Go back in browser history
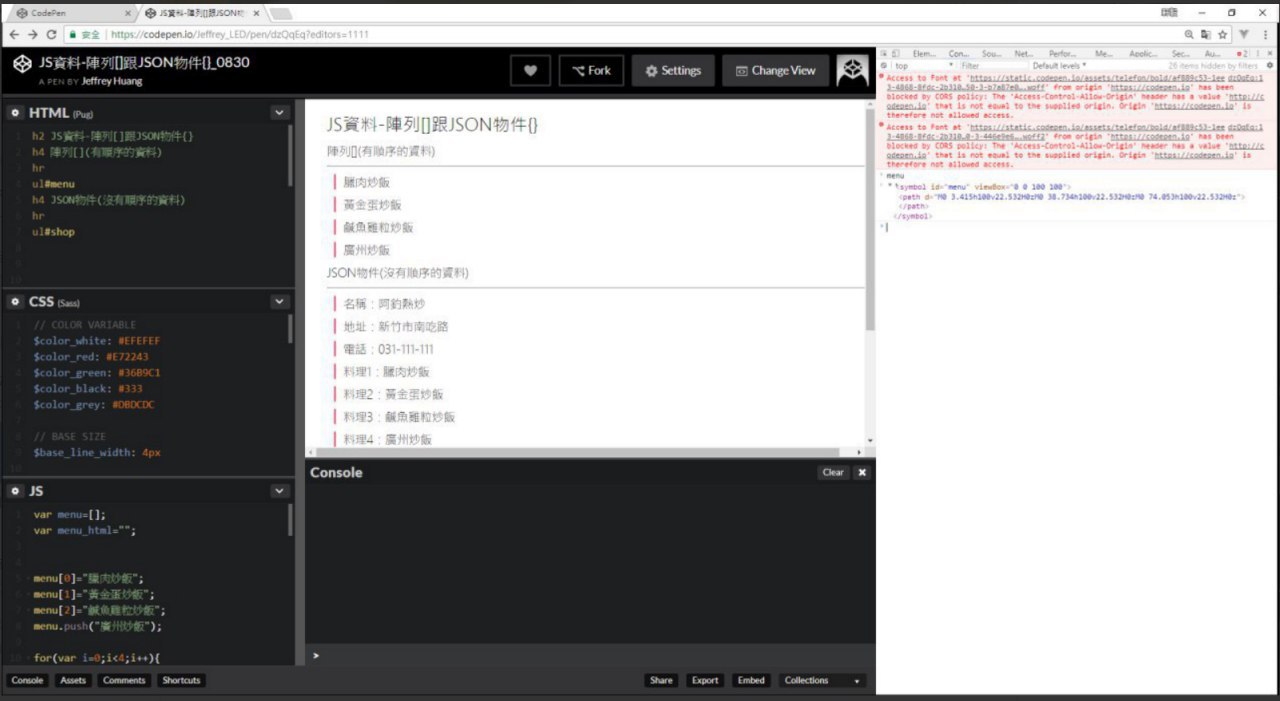This screenshot has height=701, width=1280. click(x=14, y=34)
